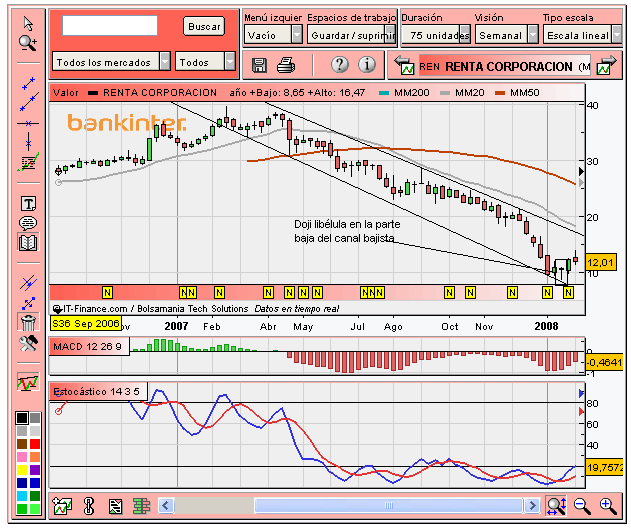Click the search input field

point(110,26)
